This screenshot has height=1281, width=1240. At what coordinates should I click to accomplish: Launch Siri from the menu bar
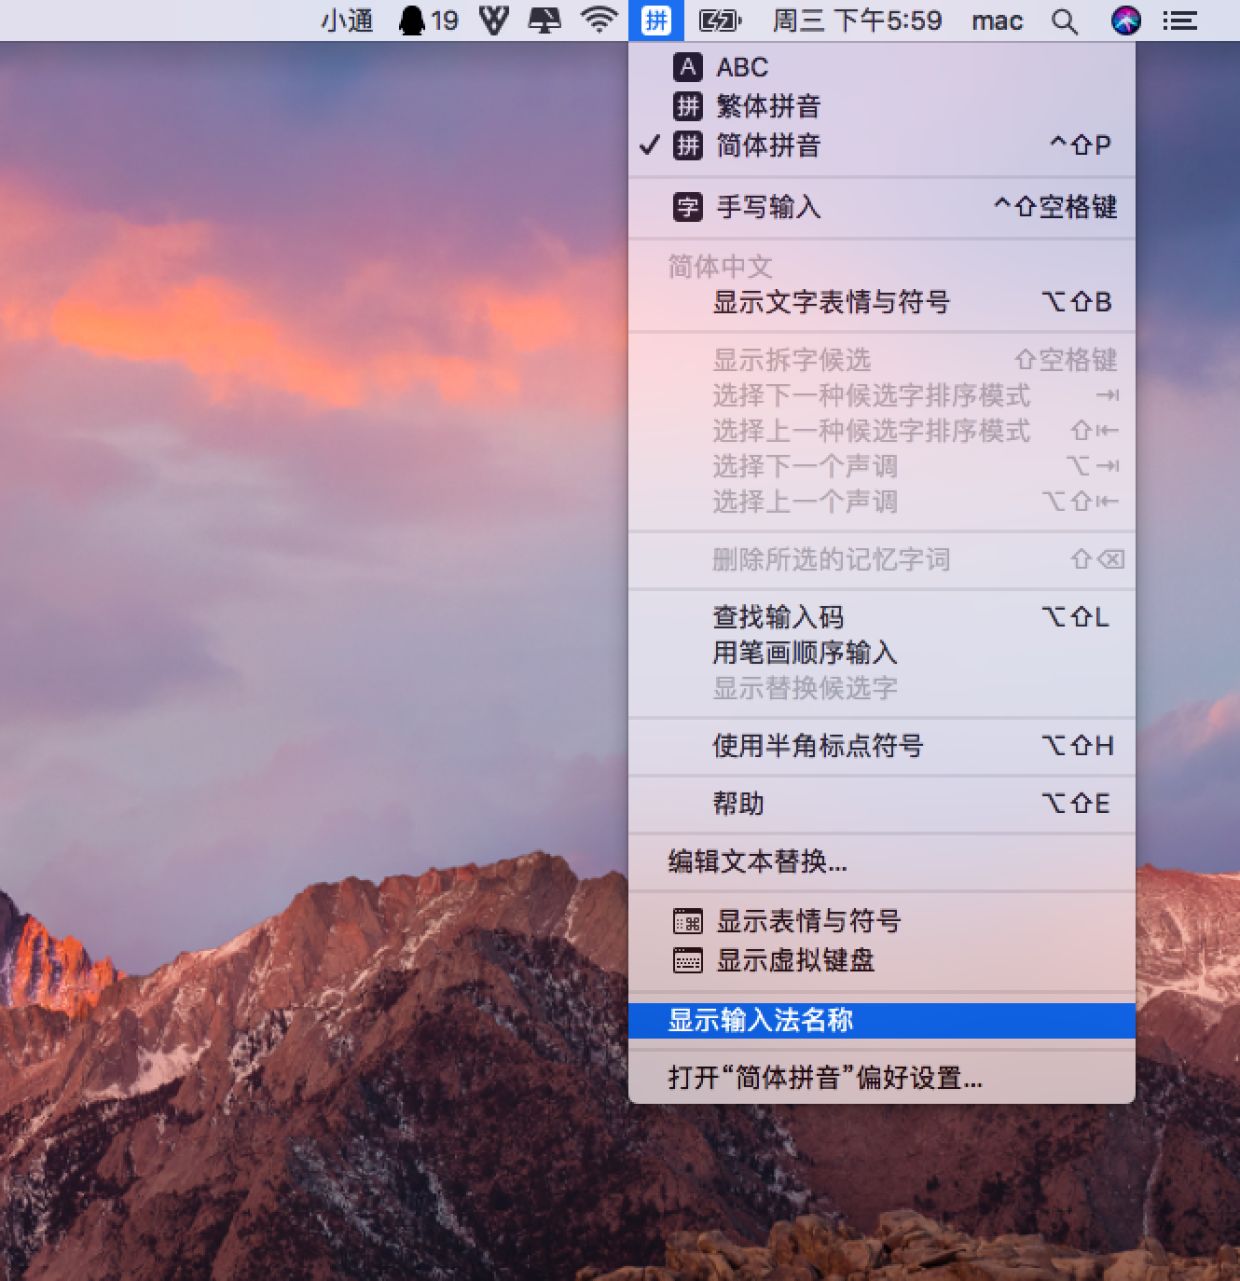[1126, 20]
